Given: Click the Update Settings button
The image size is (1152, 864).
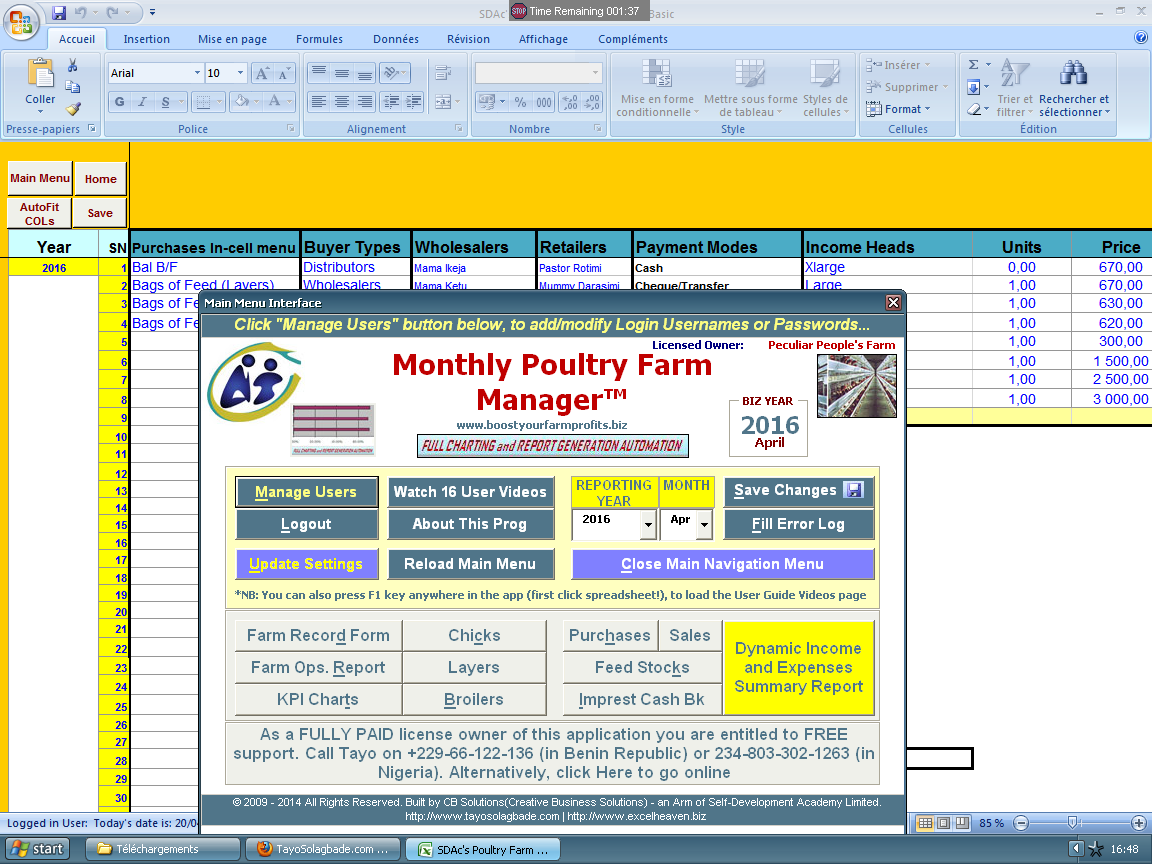Looking at the screenshot, I should (306, 564).
